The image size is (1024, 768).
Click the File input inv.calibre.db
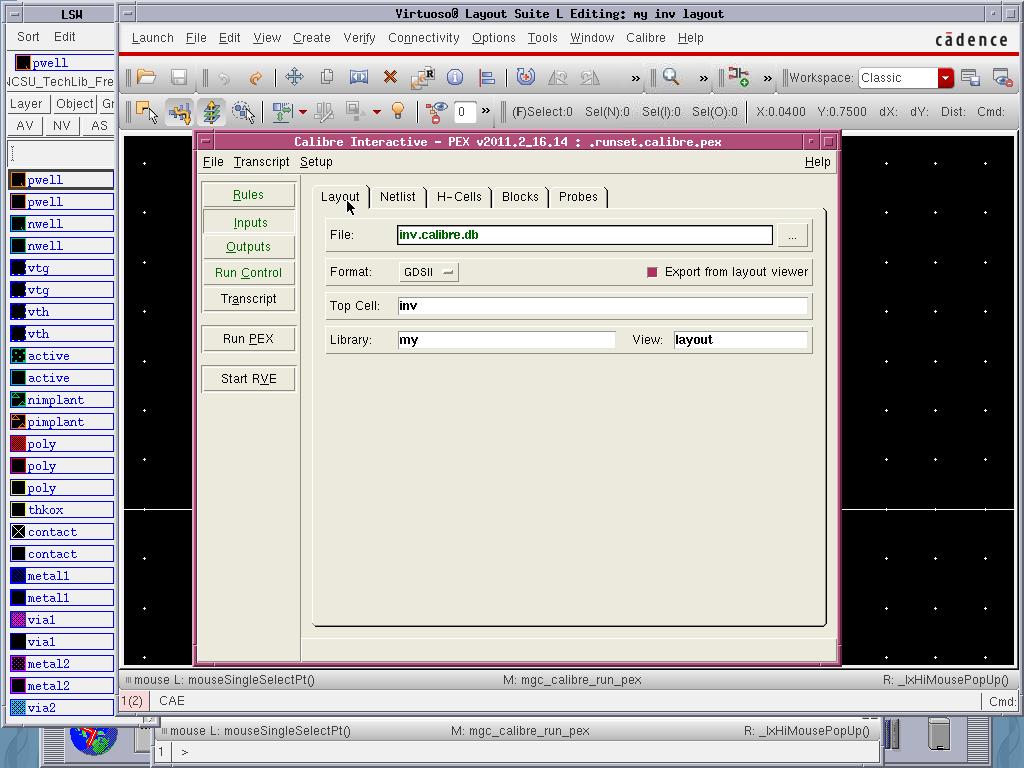(x=584, y=235)
